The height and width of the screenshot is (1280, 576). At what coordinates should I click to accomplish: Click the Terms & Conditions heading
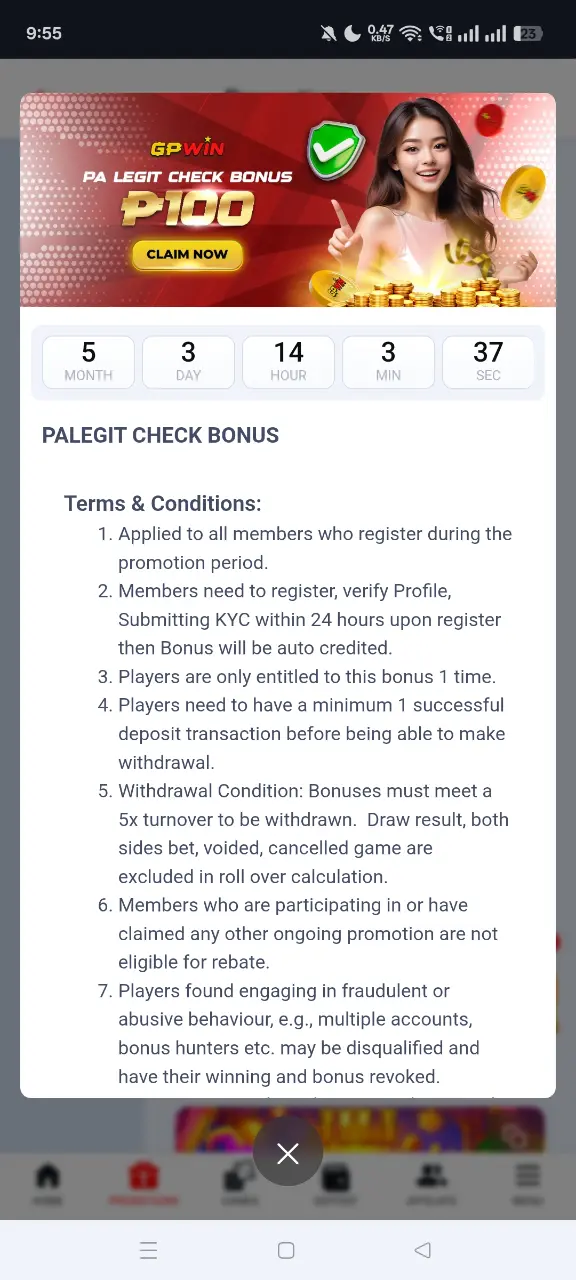pos(162,504)
